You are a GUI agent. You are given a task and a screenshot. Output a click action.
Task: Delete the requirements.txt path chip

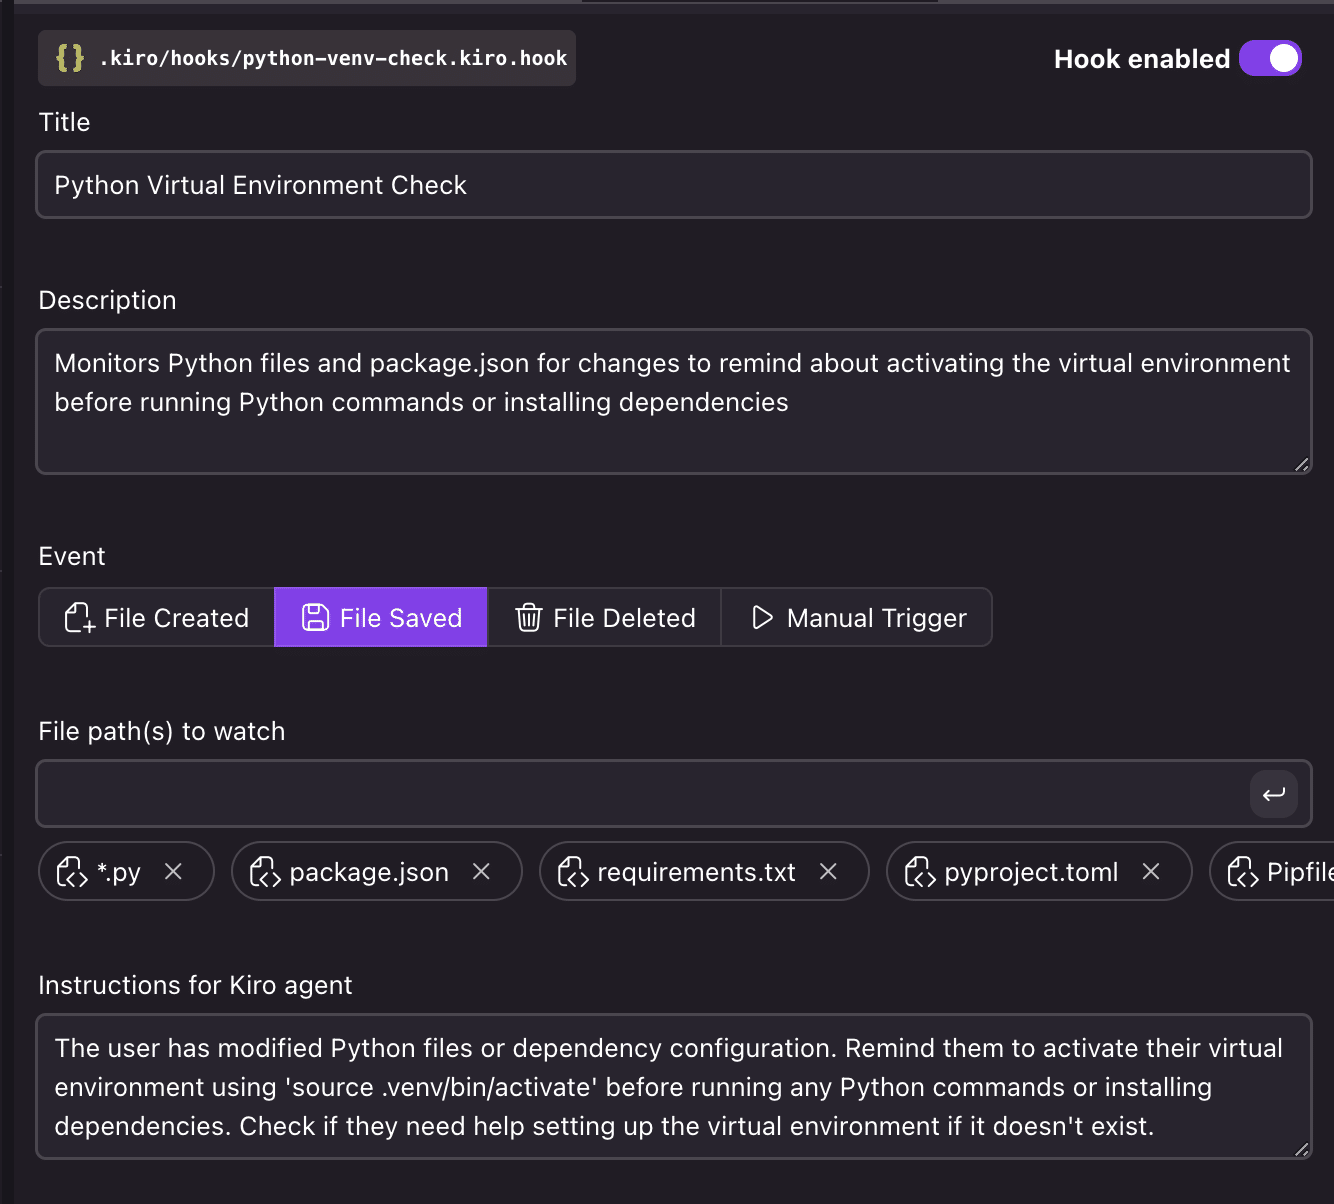[x=828, y=872]
